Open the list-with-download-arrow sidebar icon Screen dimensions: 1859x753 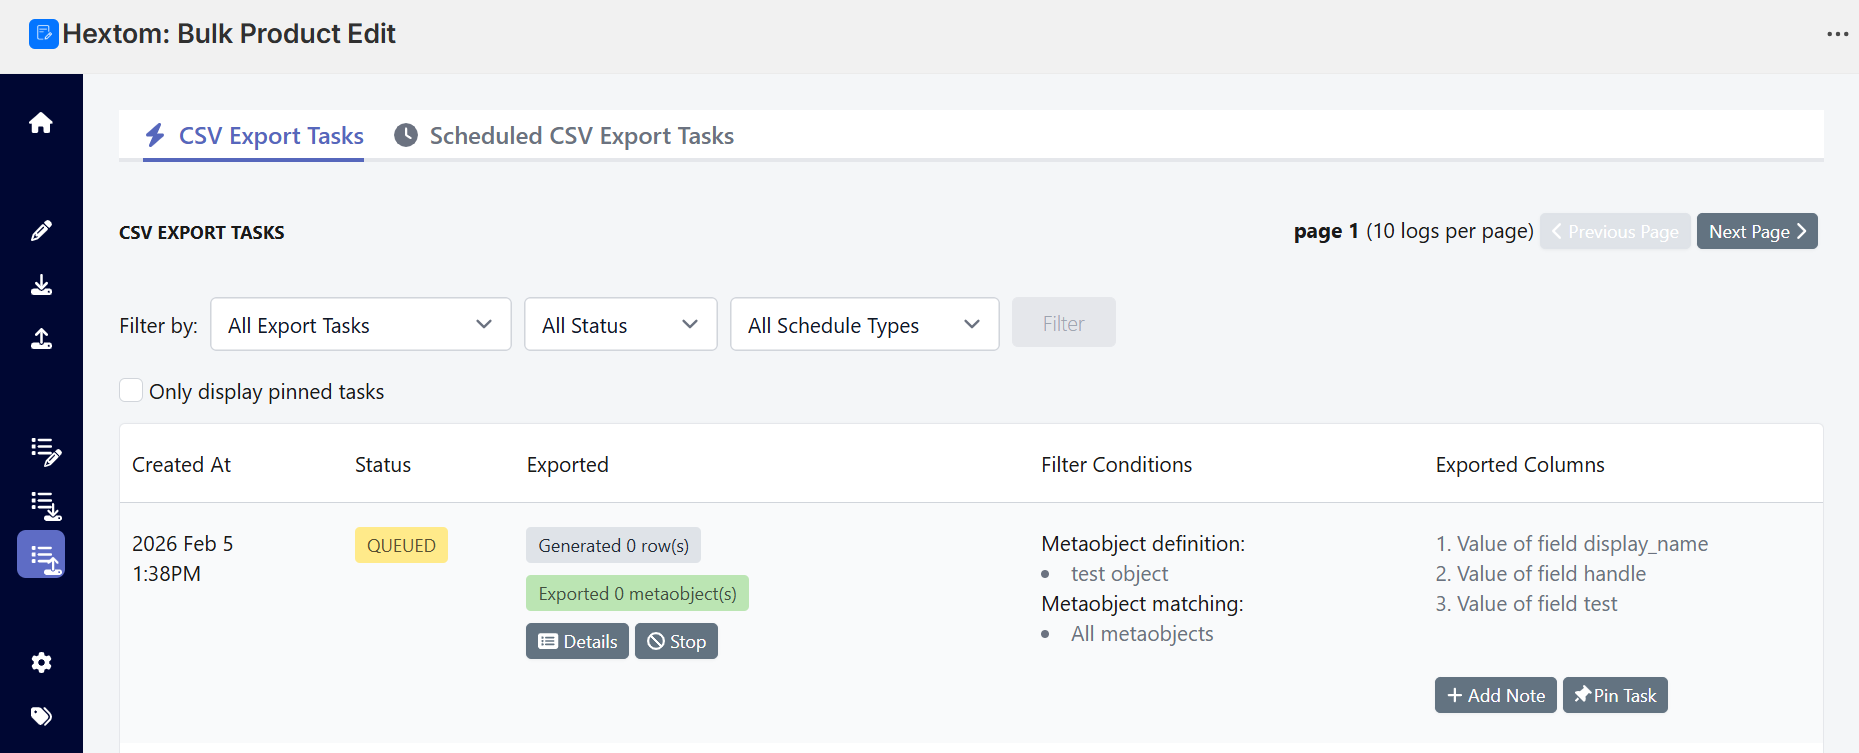[x=45, y=505]
